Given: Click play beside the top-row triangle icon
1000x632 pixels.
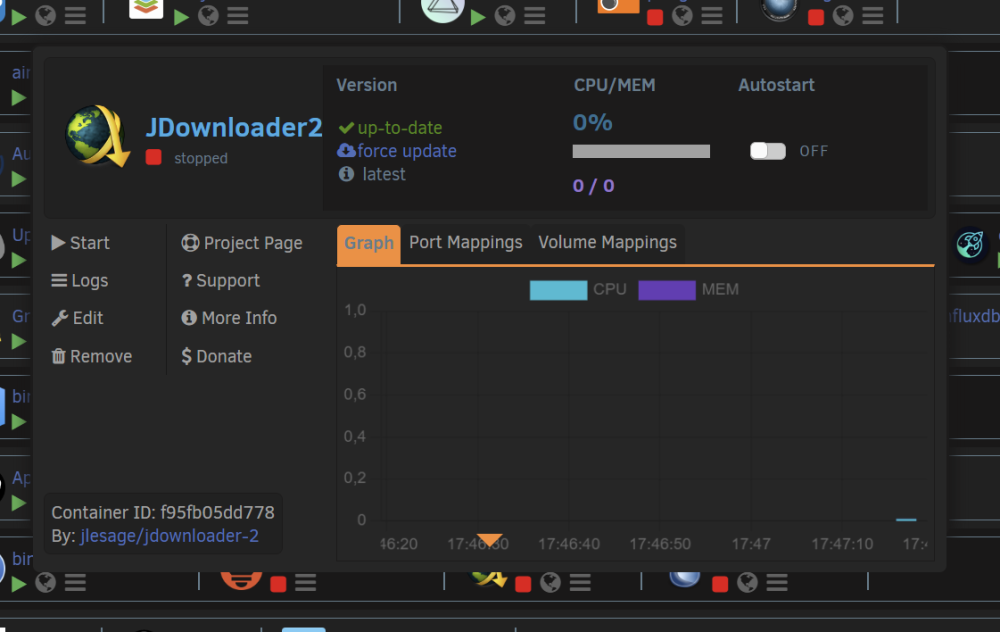Looking at the screenshot, I should pyautogui.click(x=478, y=16).
